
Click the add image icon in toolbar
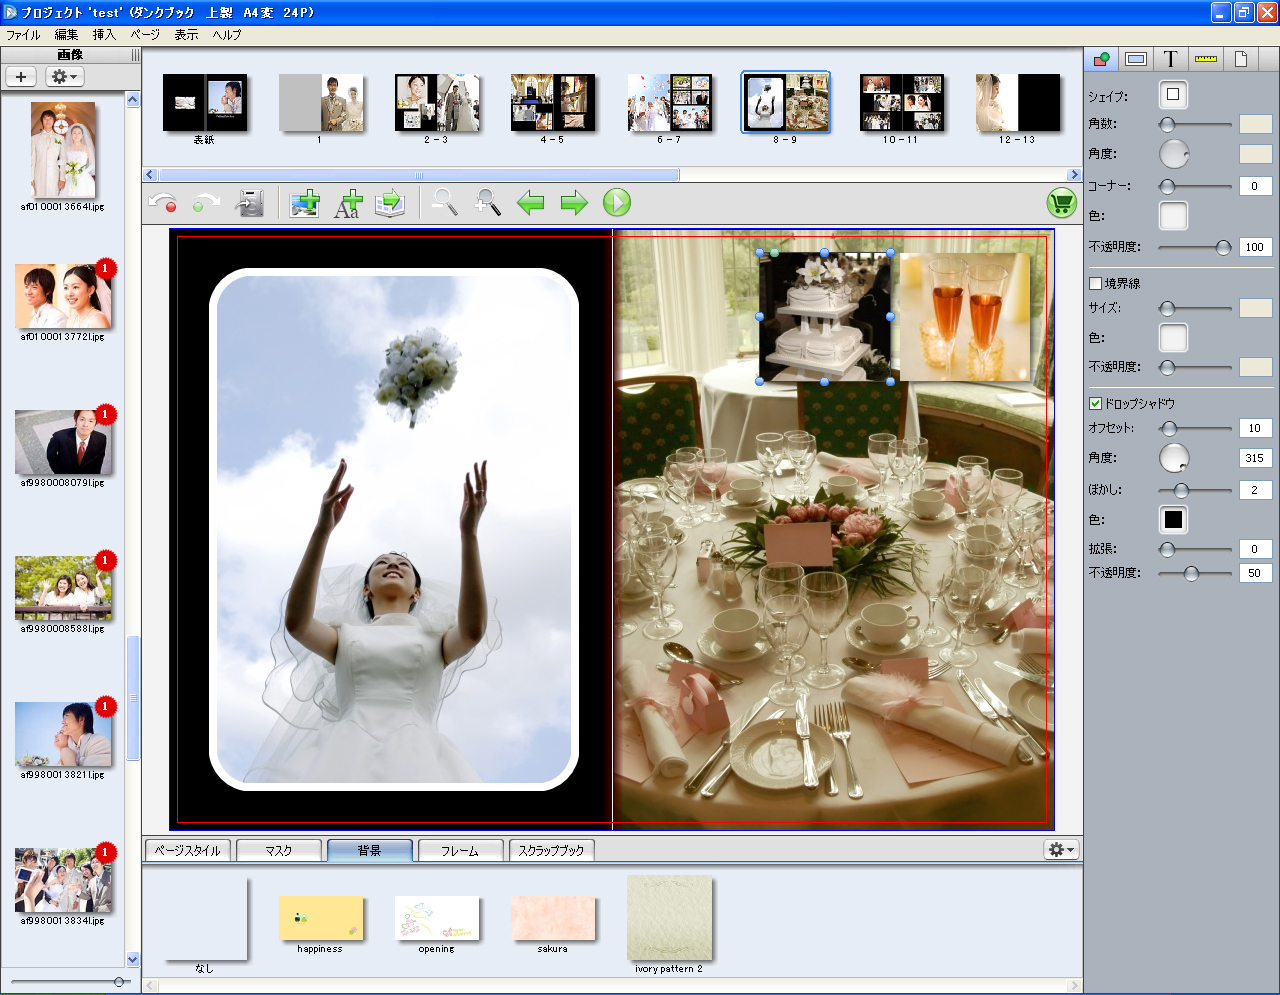[304, 203]
